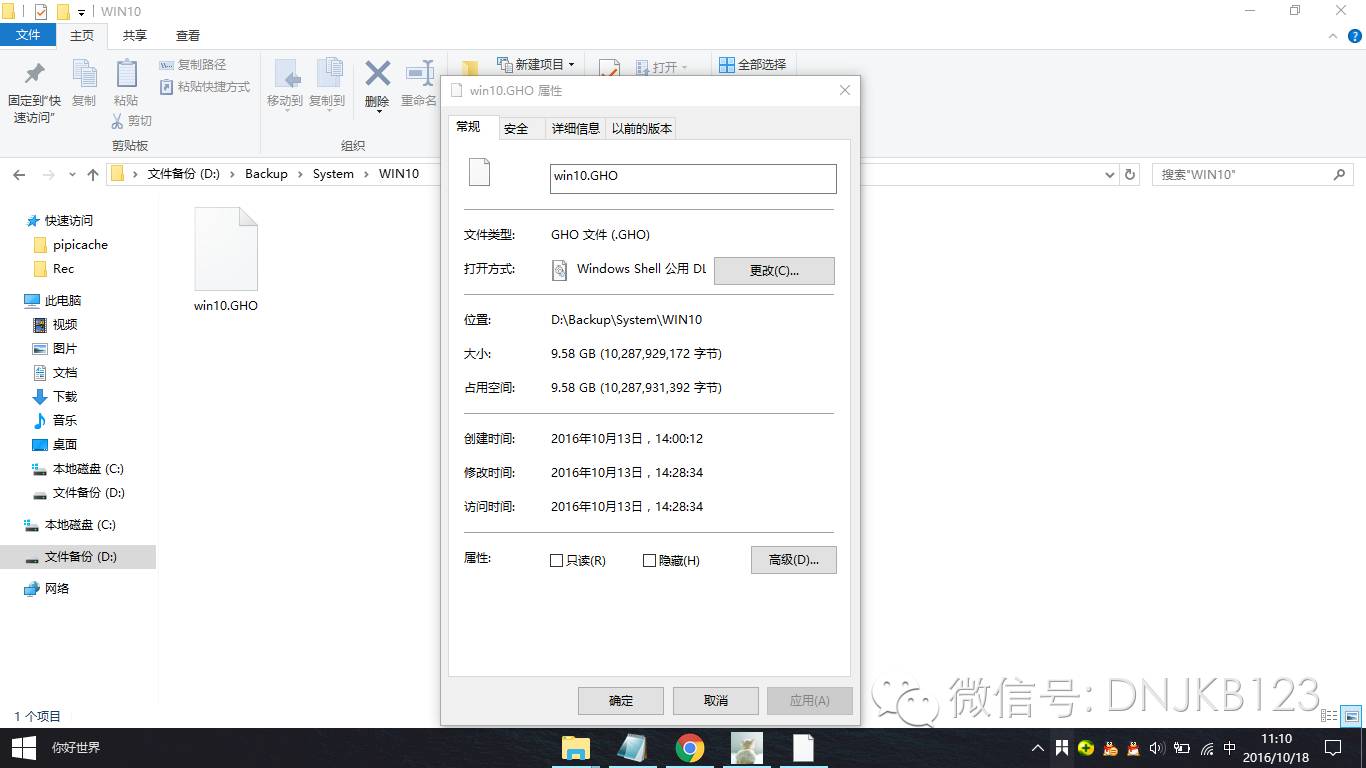Click Paste shortcut (粘贴快捷方式) in ribbon
The height and width of the screenshot is (768, 1366).
coord(205,87)
